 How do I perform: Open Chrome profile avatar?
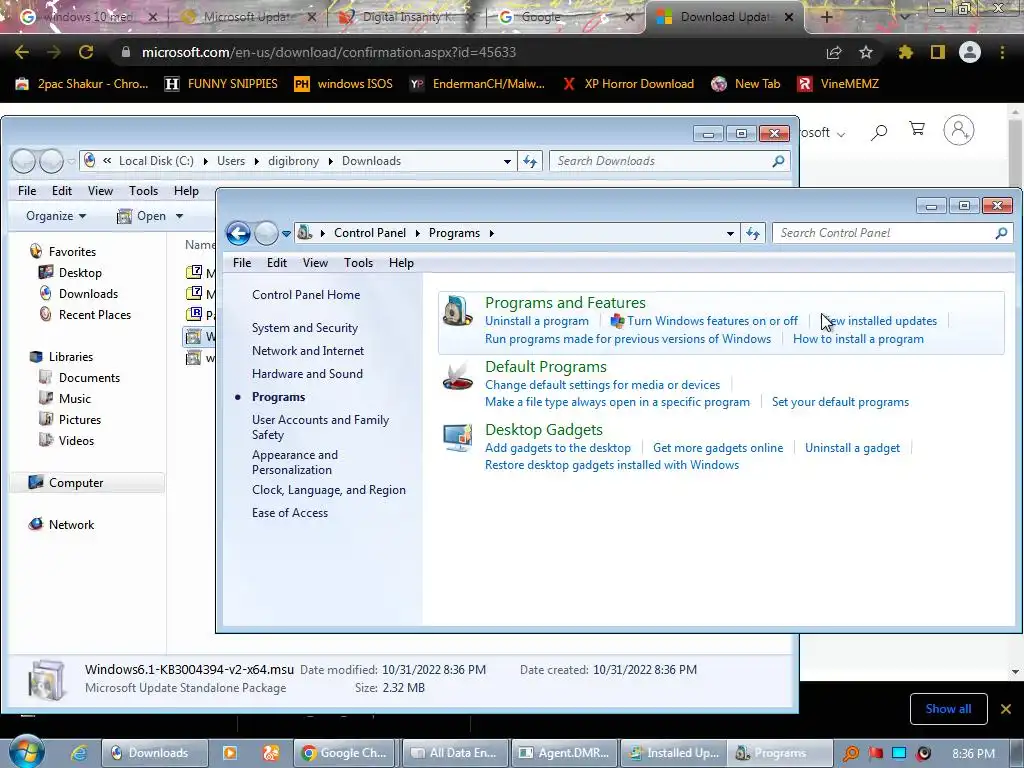click(970, 52)
